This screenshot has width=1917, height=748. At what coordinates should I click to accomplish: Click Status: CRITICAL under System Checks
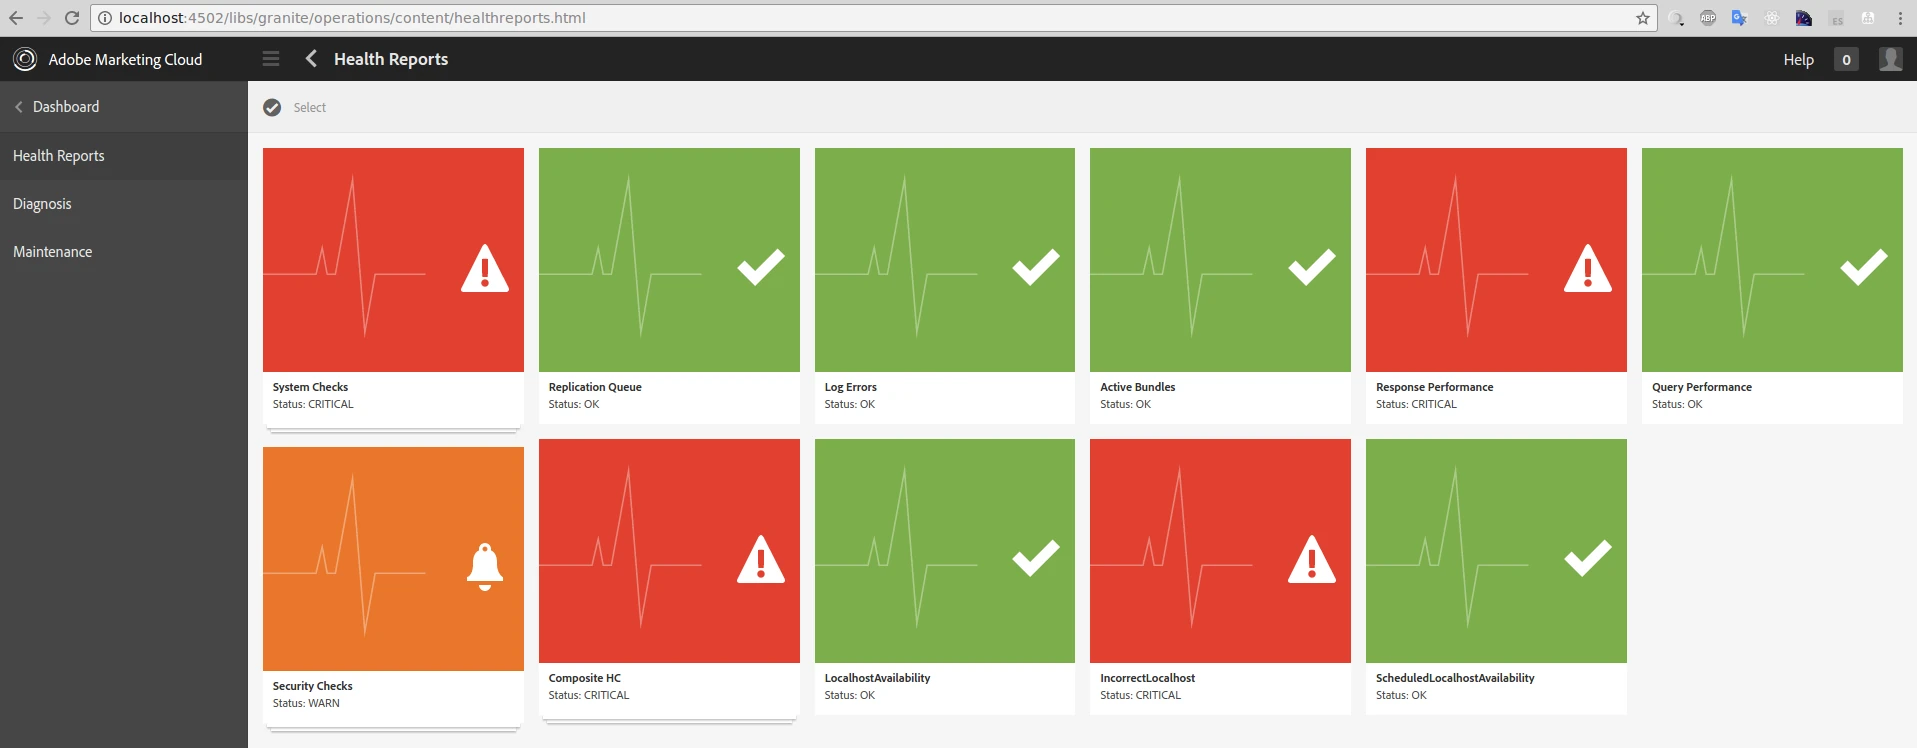tap(313, 404)
